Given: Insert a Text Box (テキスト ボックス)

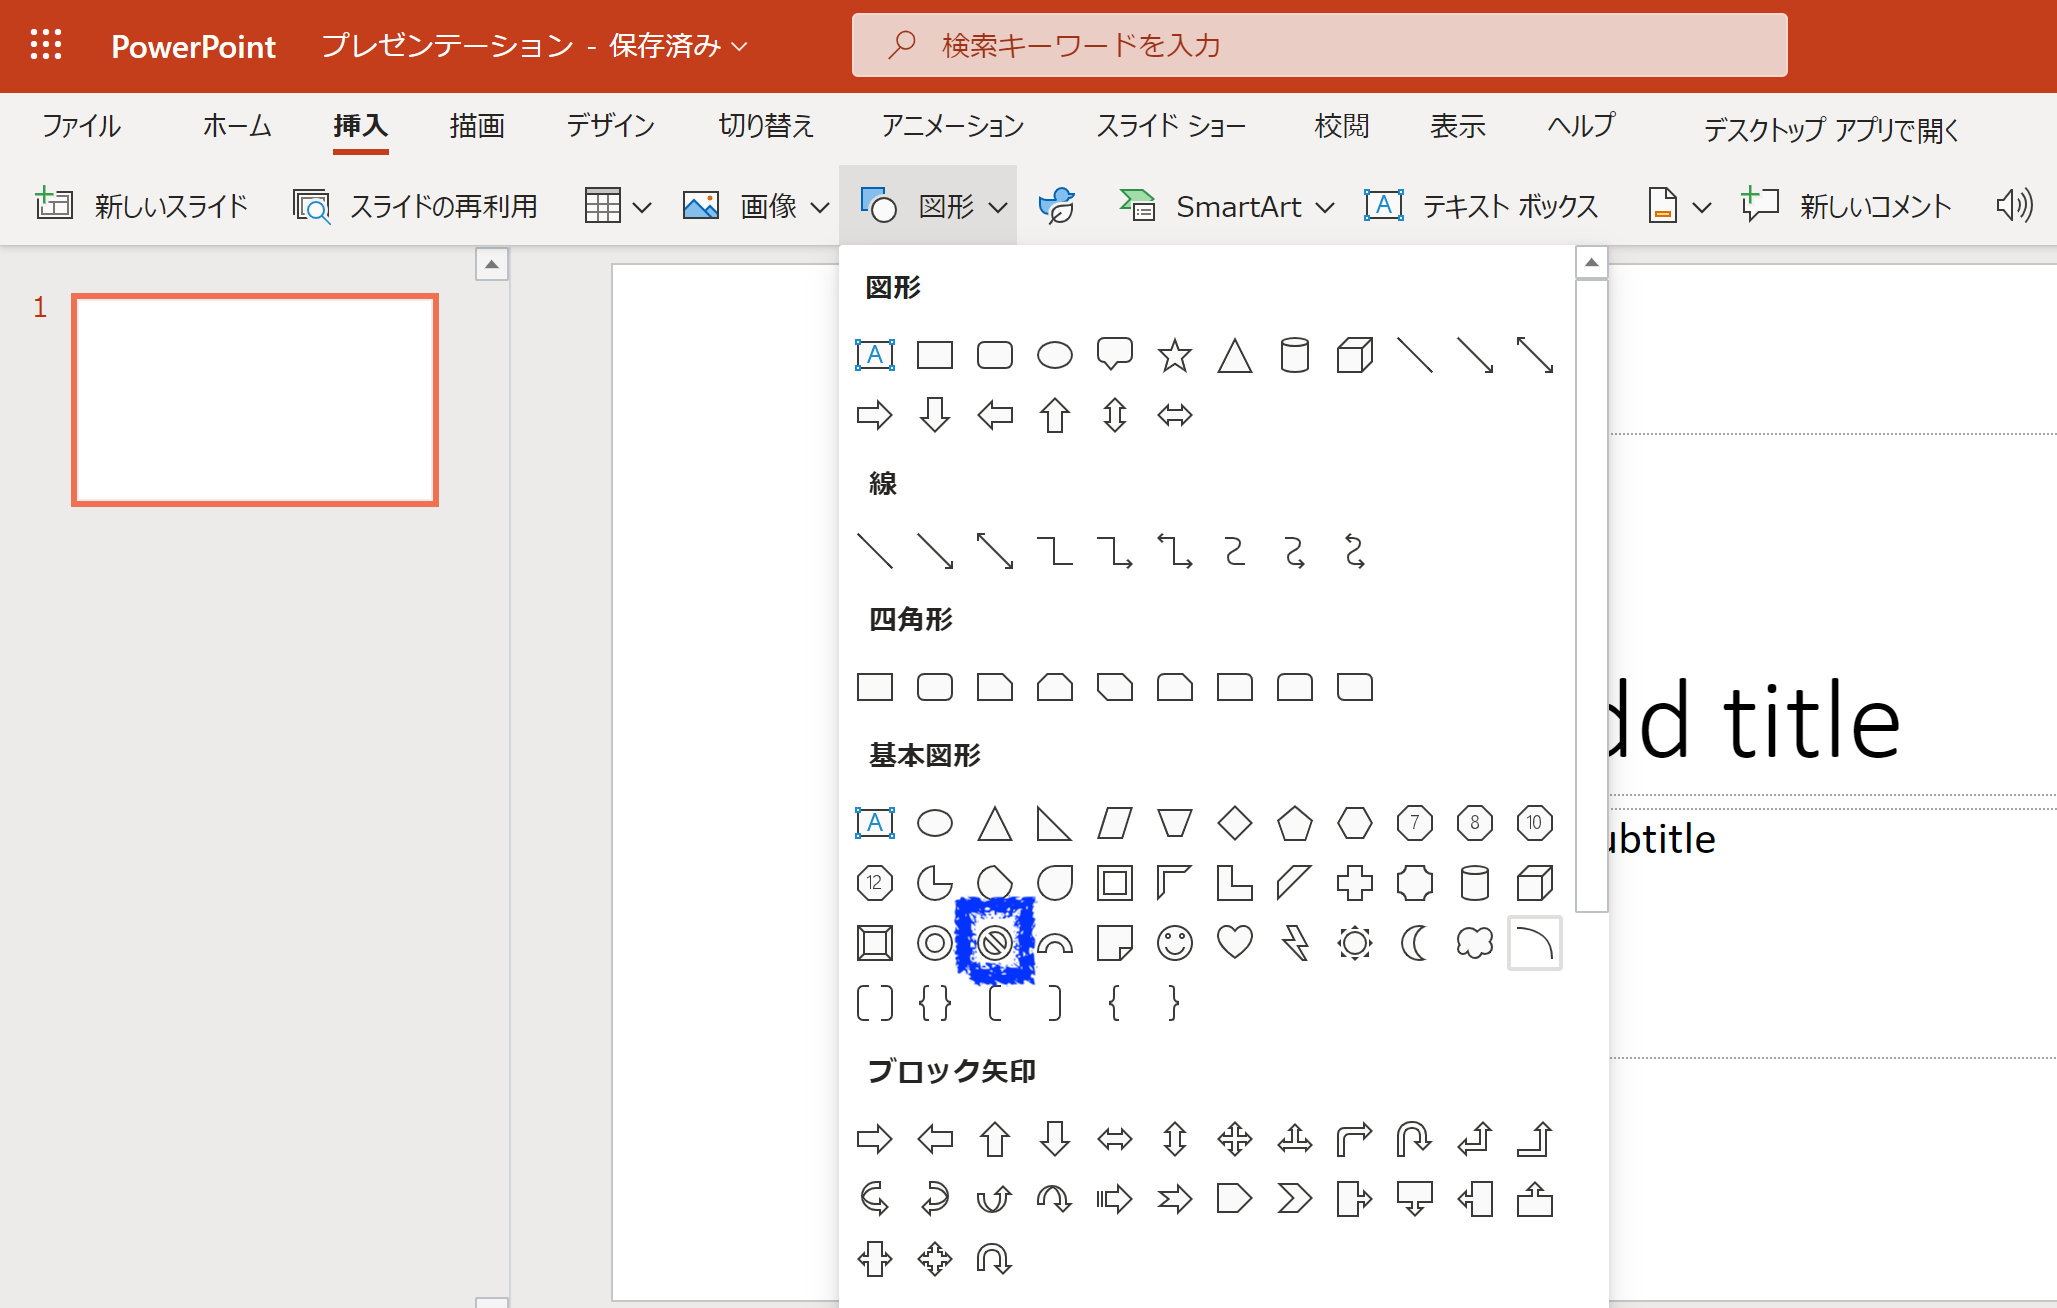Looking at the screenshot, I should tap(1481, 206).
